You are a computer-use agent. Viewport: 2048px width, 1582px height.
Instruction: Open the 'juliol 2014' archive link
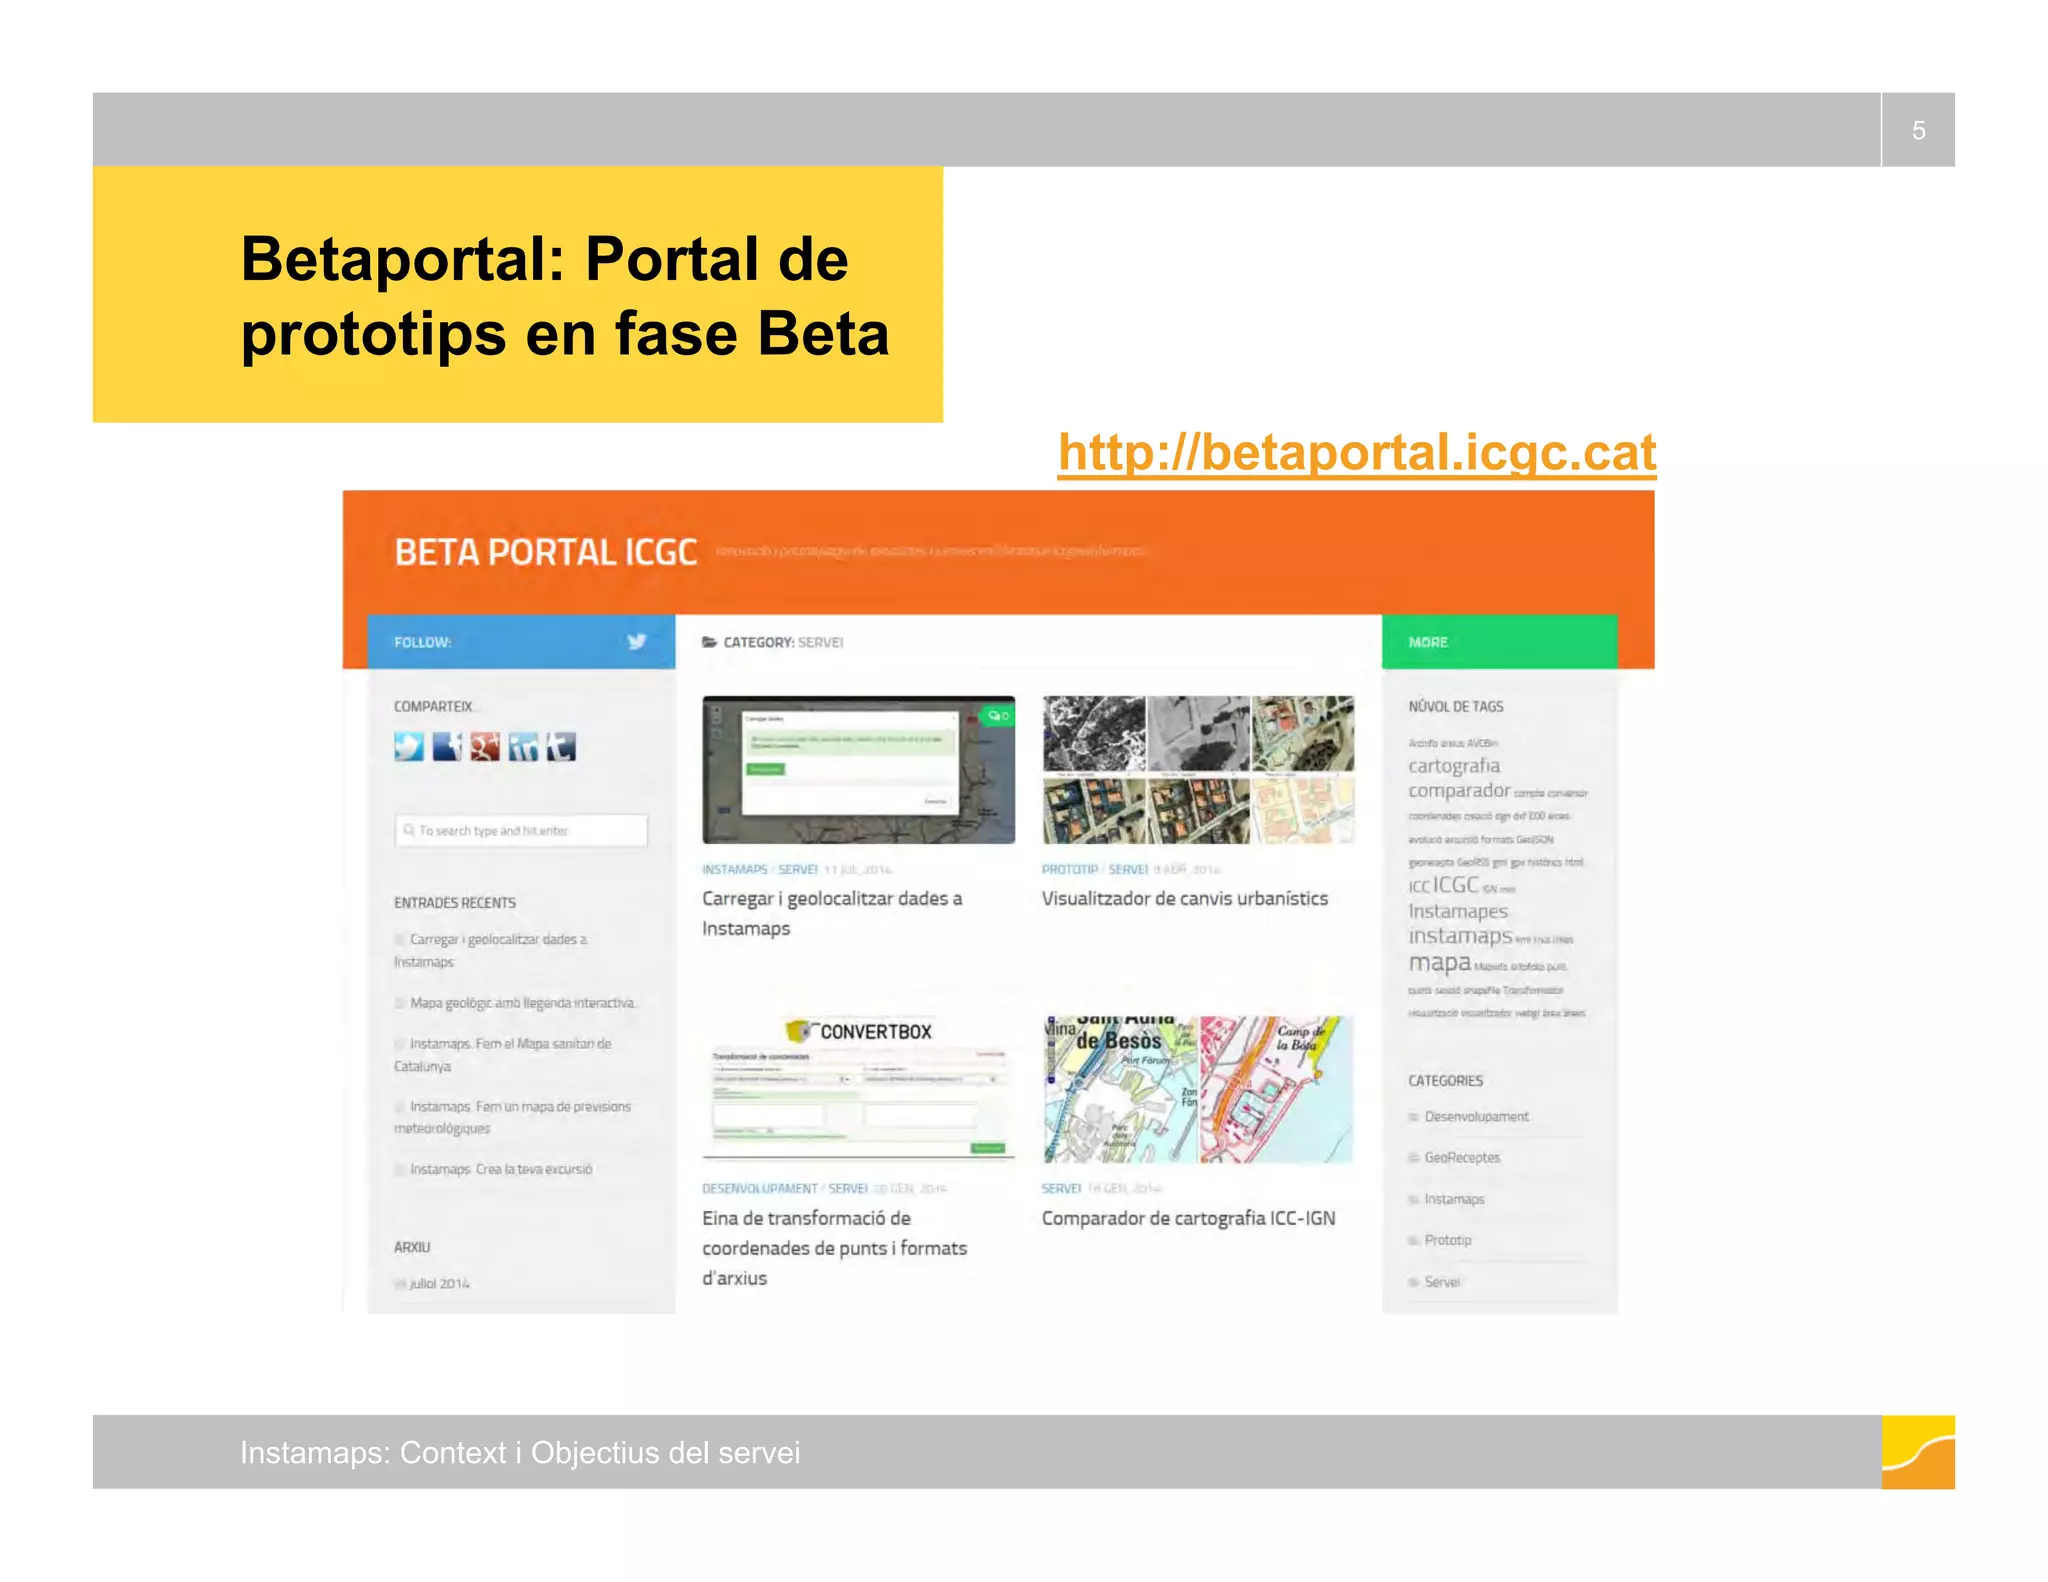point(439,1283)
